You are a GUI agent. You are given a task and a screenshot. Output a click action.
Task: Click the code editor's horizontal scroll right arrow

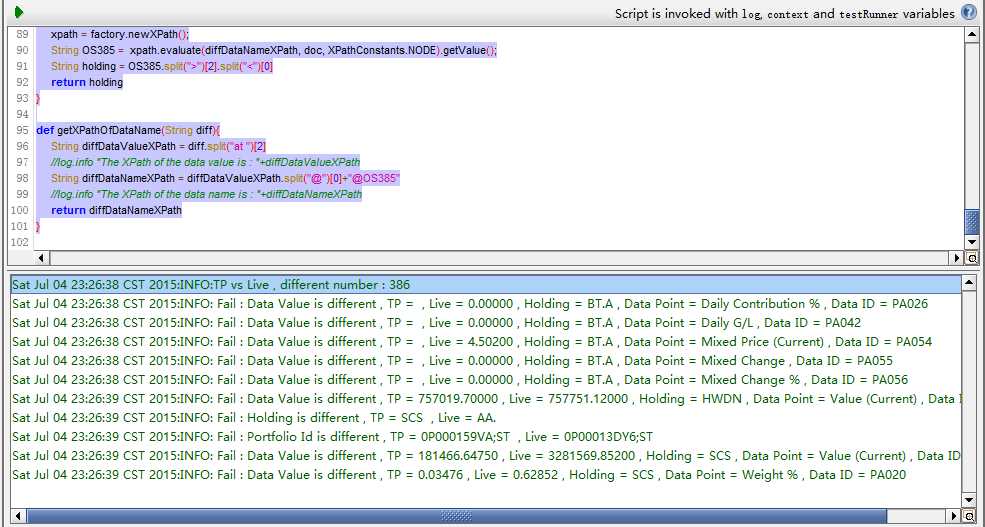click(x=957, y=258)
